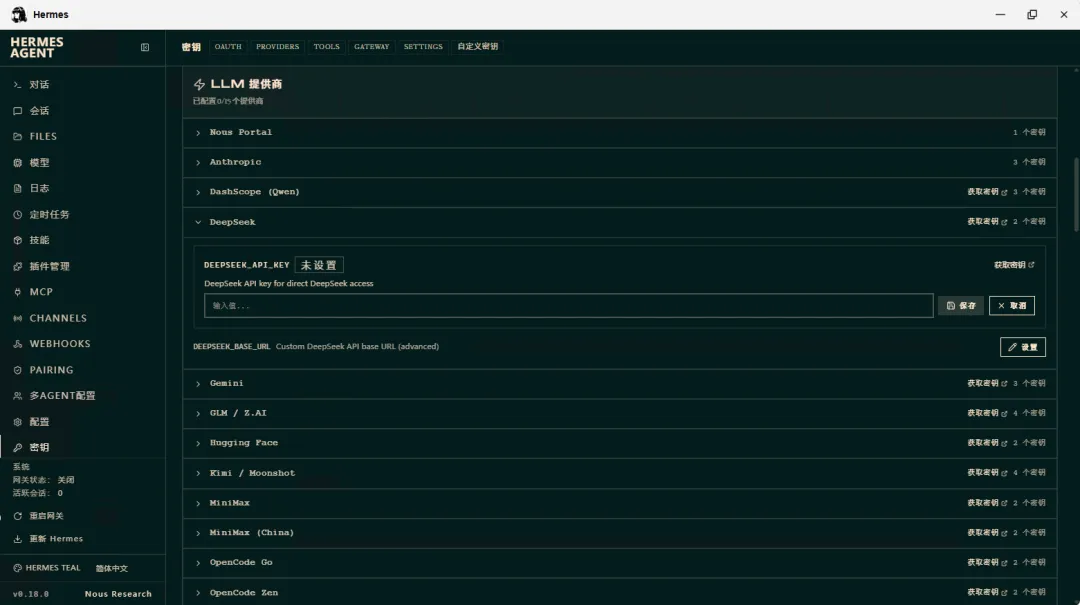This screenshot has height=605, width=1080.
Task: Open 获取密钥 link in GLM / Z.AI row
Action: 987,413
